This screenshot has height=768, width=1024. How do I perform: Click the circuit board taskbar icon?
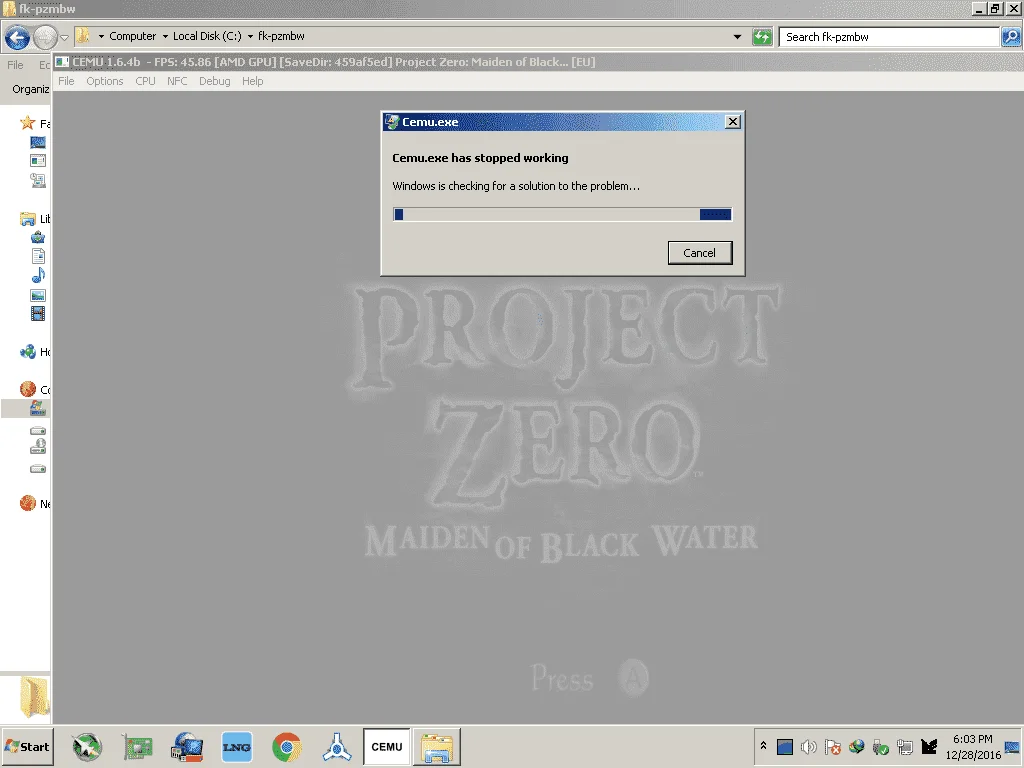(x=137, y=747)
